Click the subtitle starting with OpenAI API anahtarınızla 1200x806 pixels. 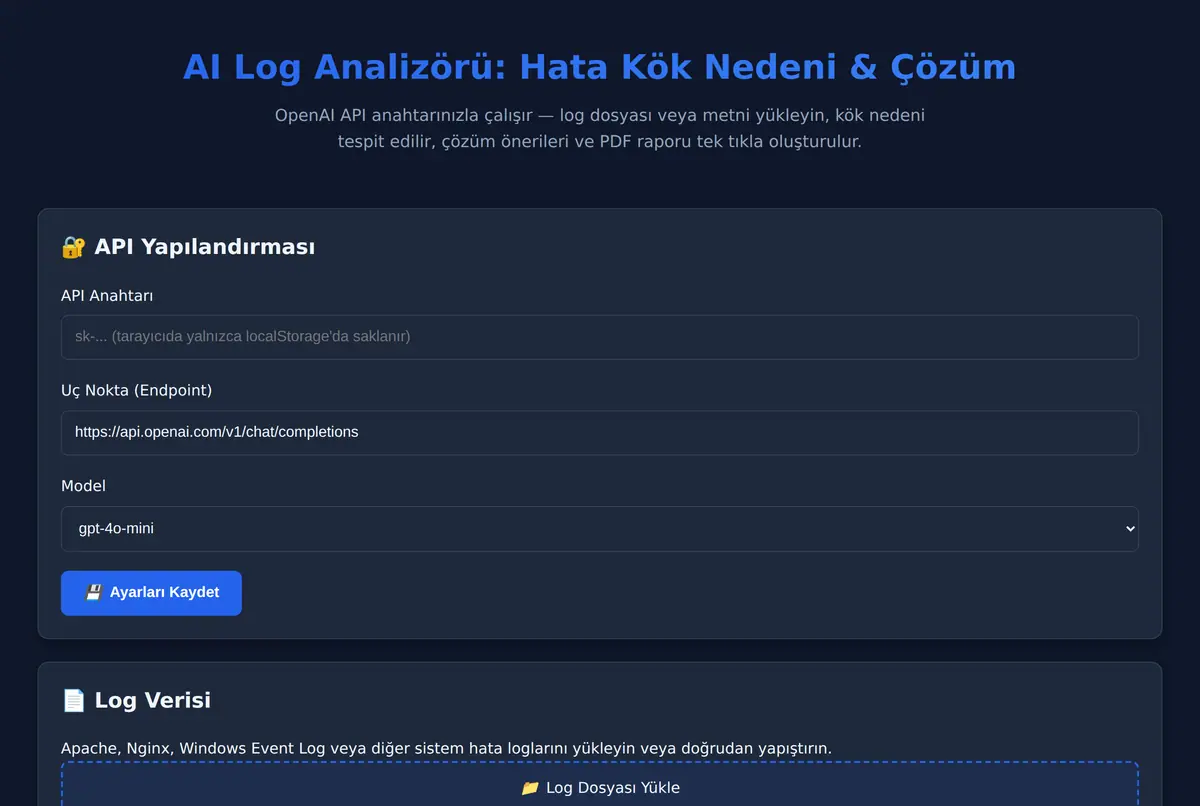pyautogui.click(x=599, y=128)
